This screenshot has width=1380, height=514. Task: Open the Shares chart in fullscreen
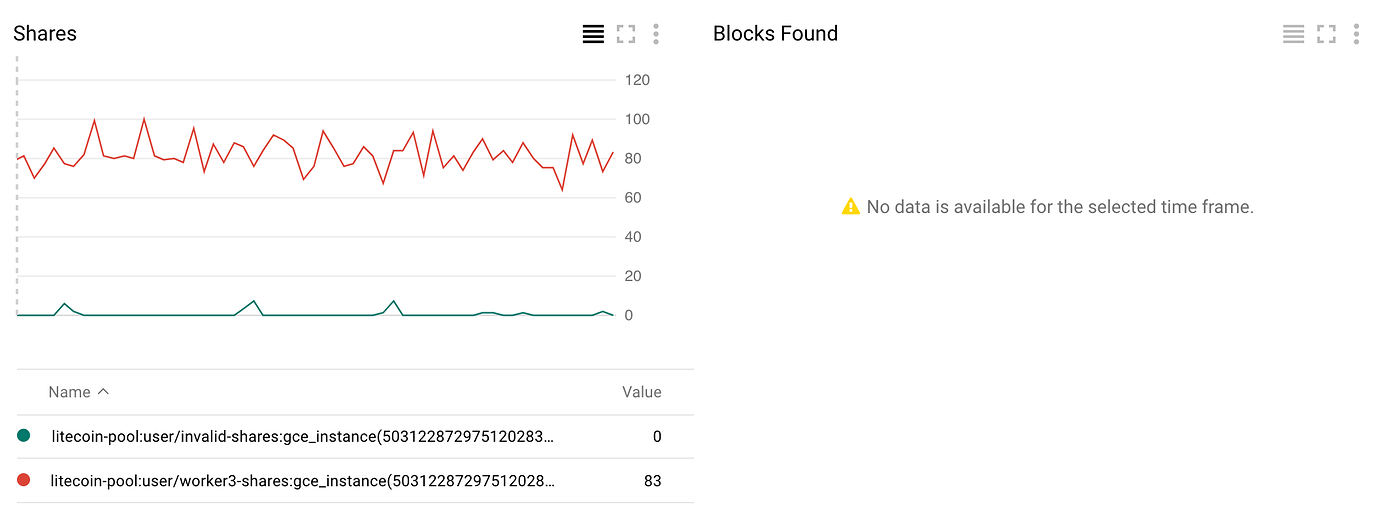click(x=626, y=34)
